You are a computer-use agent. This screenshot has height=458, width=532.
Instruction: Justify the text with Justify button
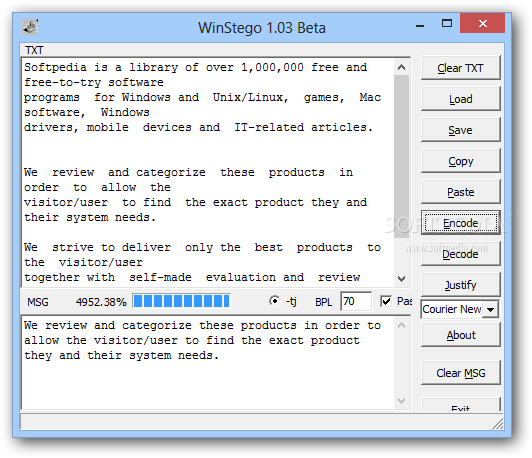[x=460, y=285]
